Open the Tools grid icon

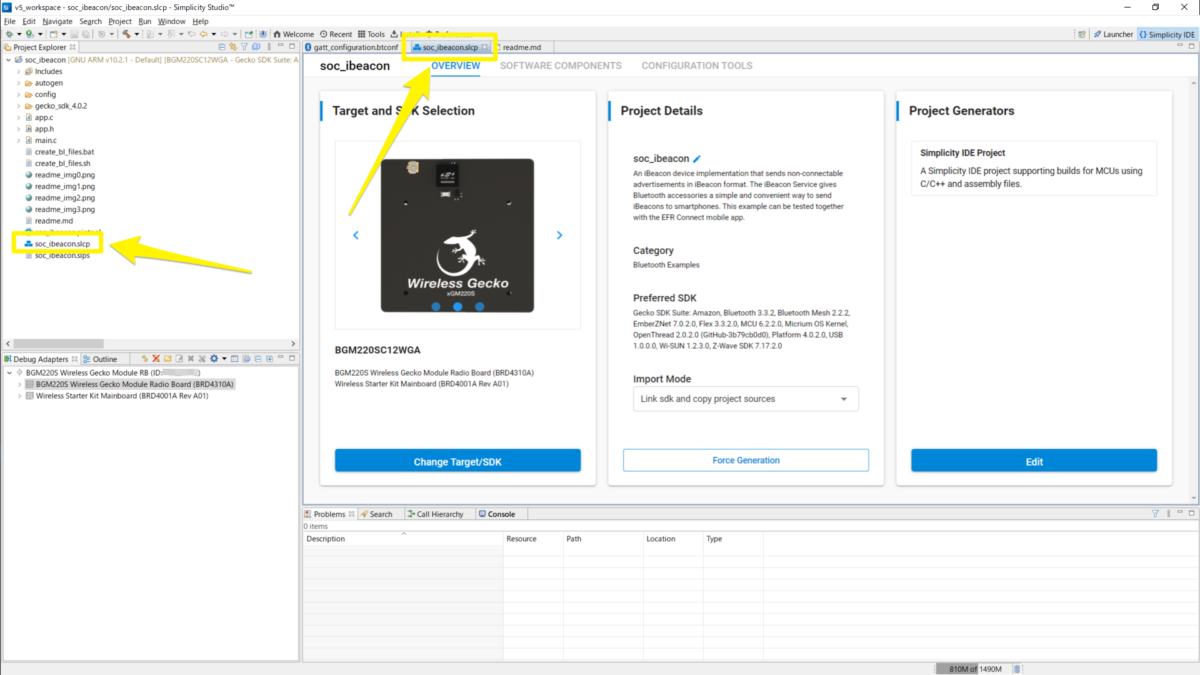(x=361, y=34)
